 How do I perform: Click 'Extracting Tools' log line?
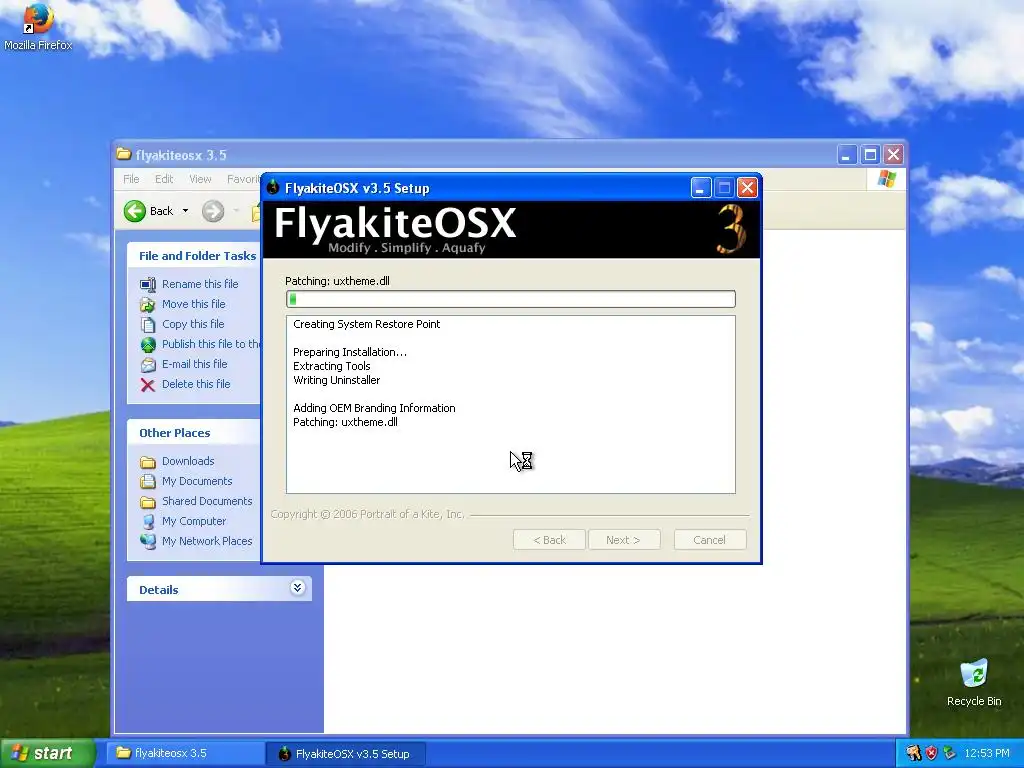[332, 366]
